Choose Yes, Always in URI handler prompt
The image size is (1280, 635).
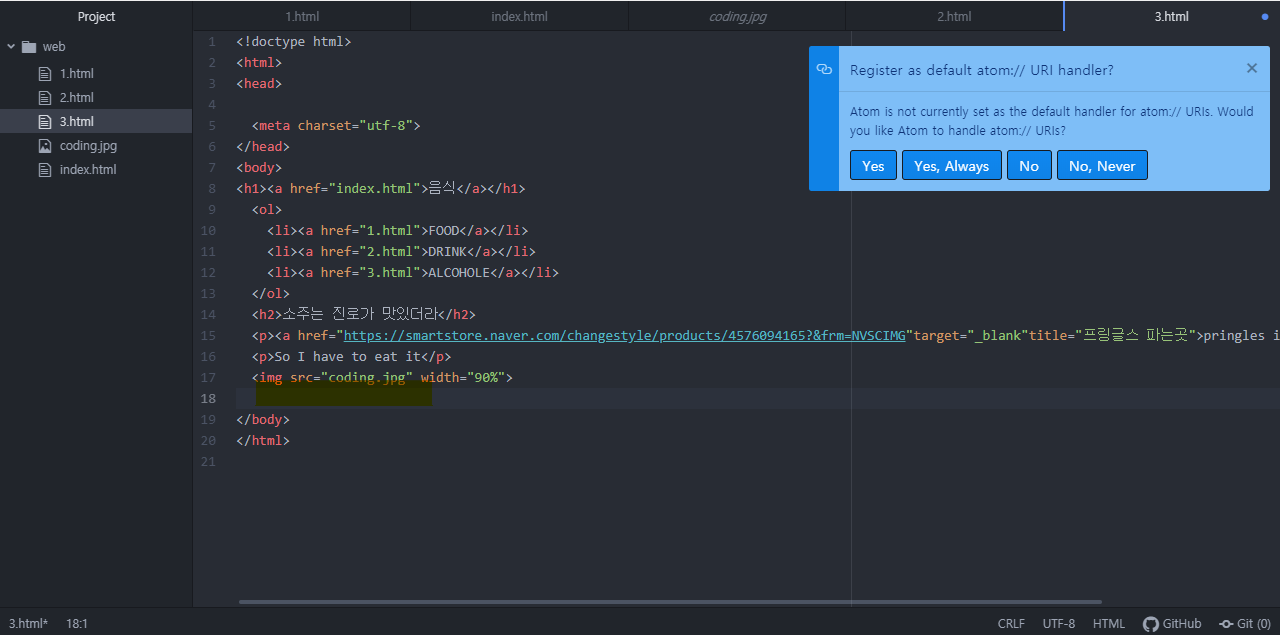tap(951, 166)
